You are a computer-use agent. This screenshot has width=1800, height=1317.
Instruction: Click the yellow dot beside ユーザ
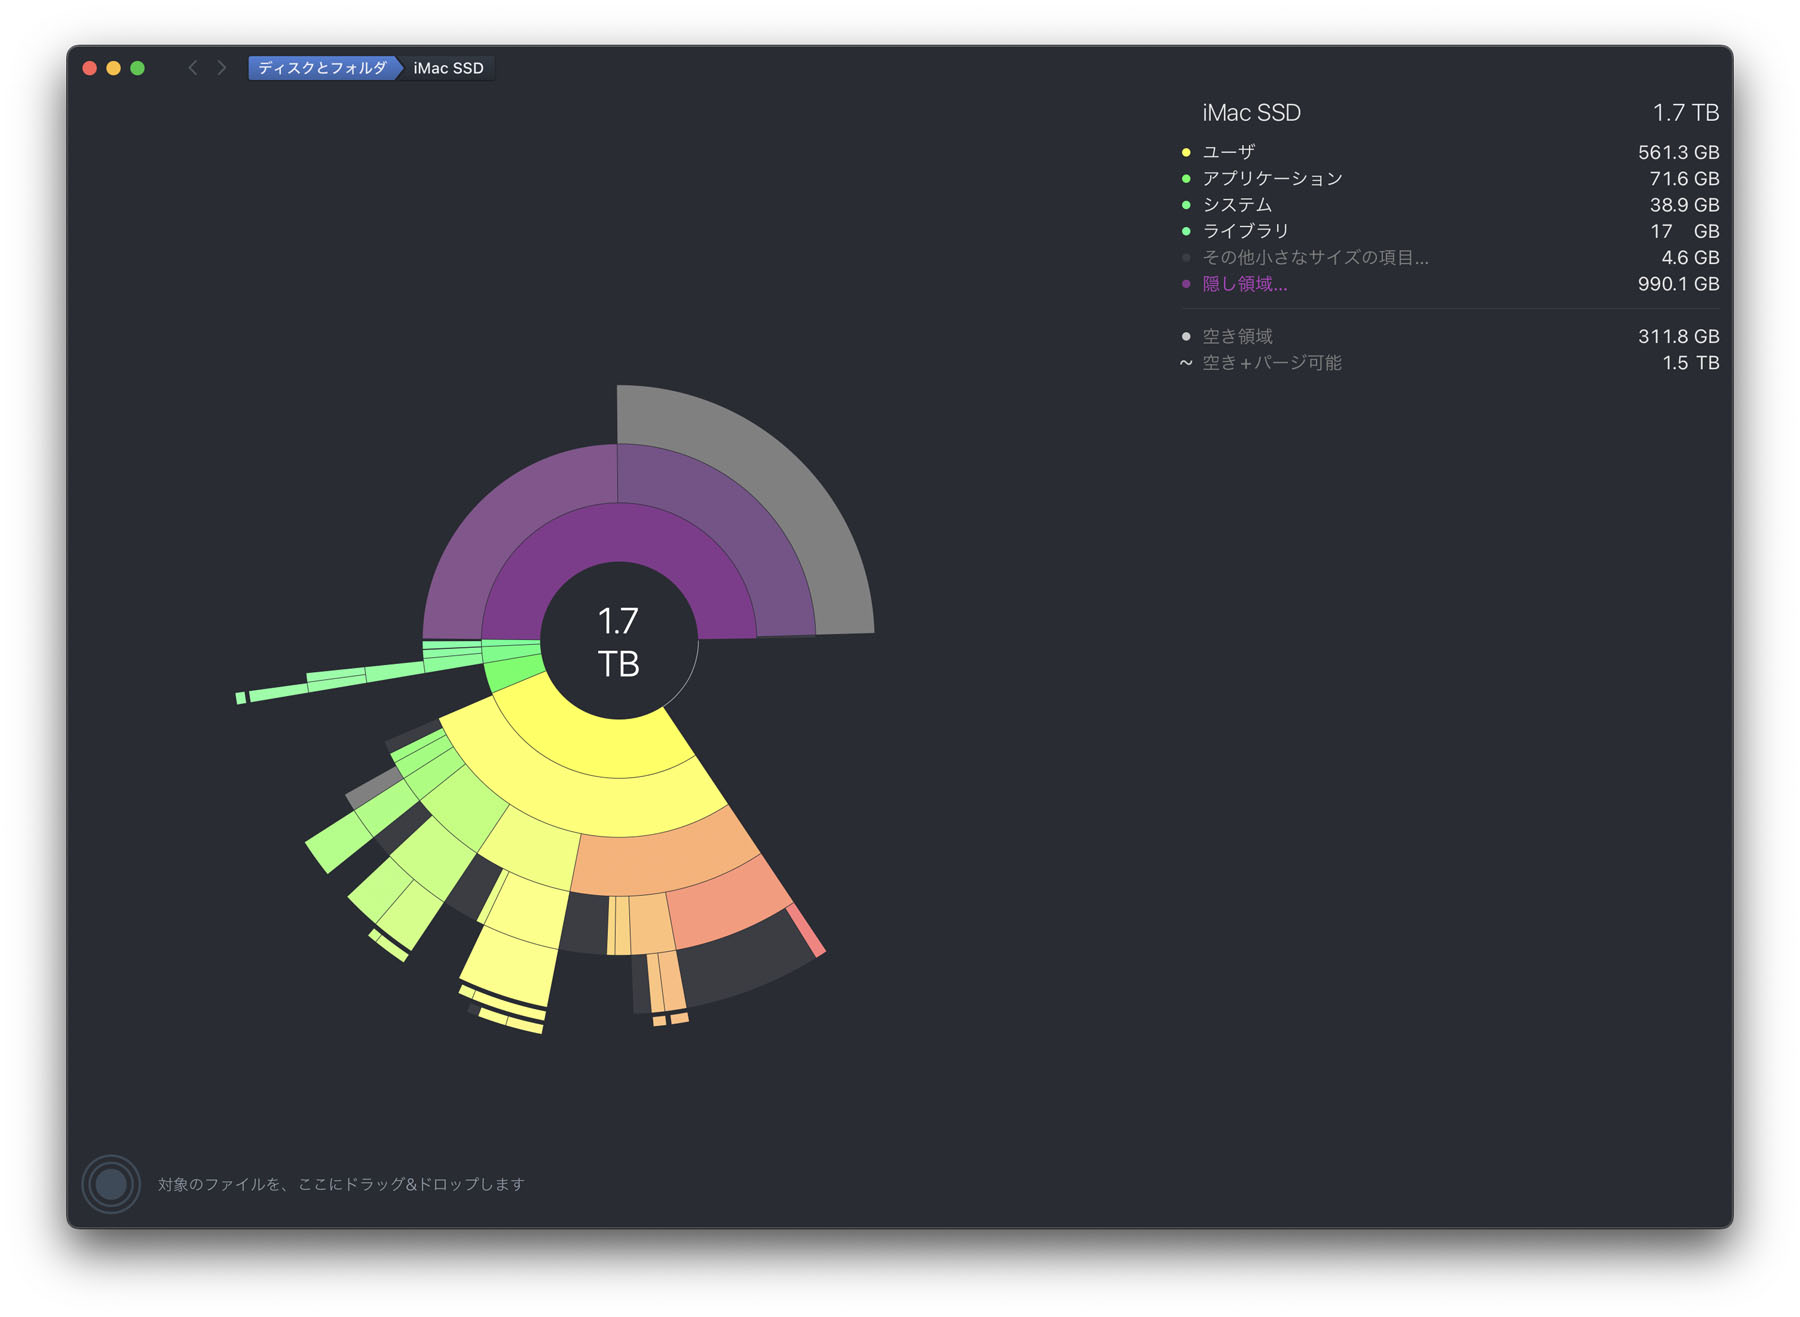pos(1186,153)
